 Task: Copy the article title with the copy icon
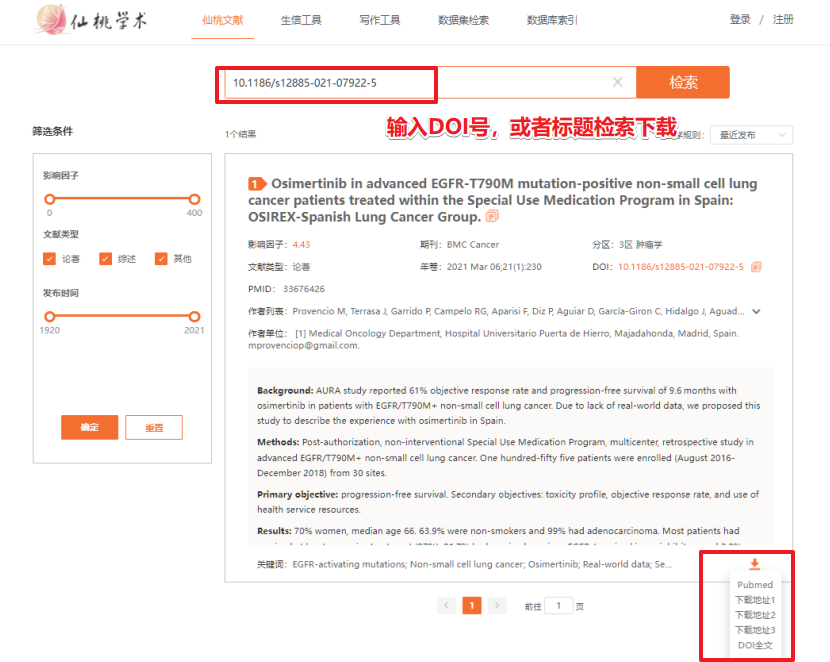tap(492, 216)
